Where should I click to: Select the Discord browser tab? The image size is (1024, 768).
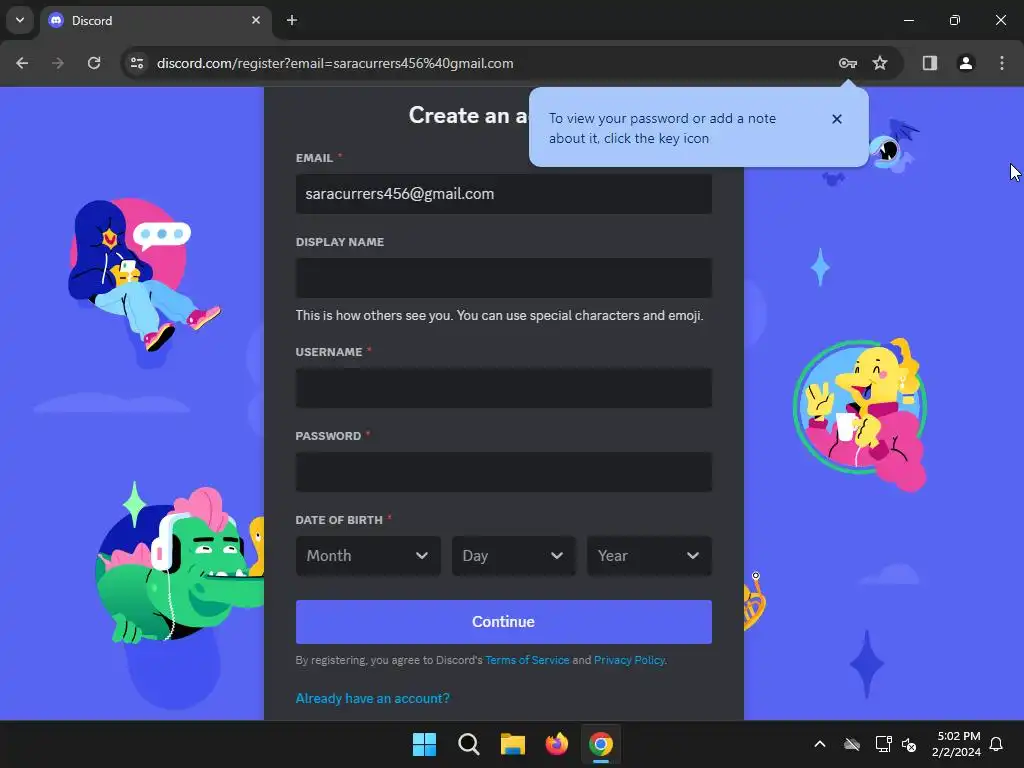(155, 20)
